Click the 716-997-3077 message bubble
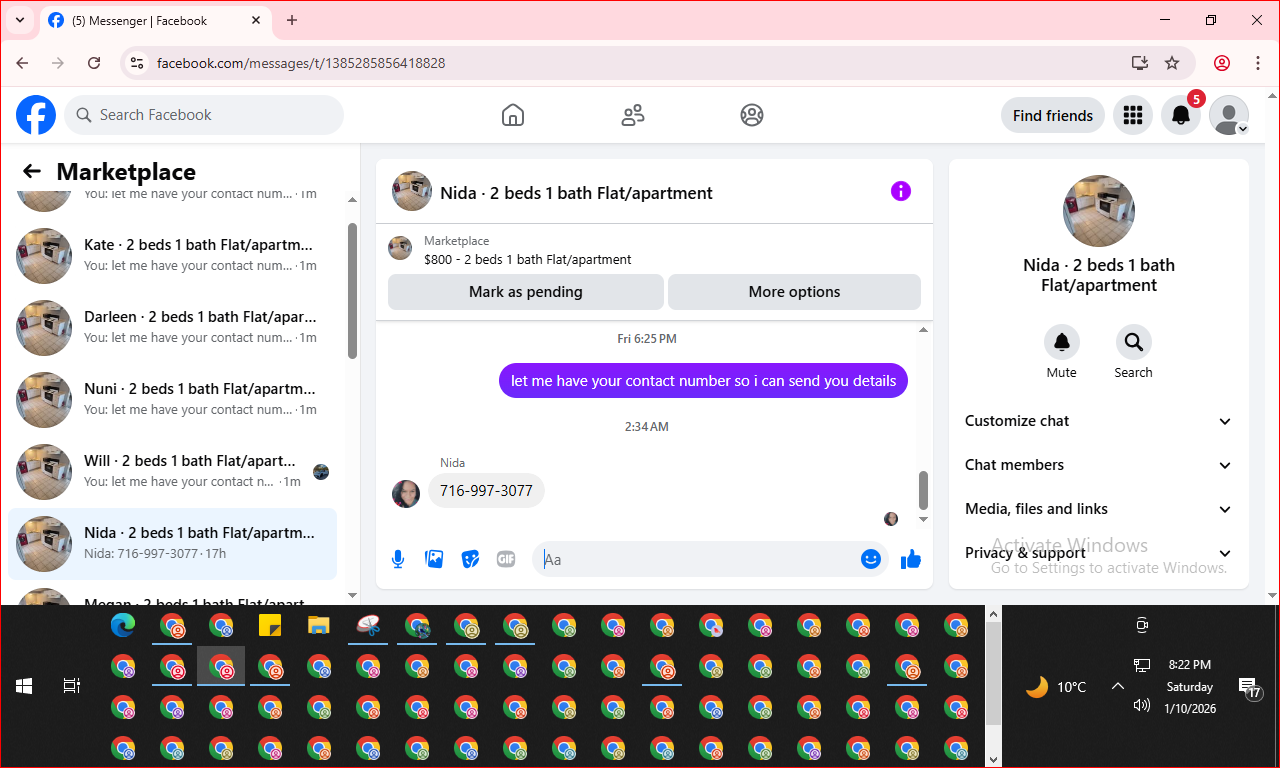 [487, 491]
